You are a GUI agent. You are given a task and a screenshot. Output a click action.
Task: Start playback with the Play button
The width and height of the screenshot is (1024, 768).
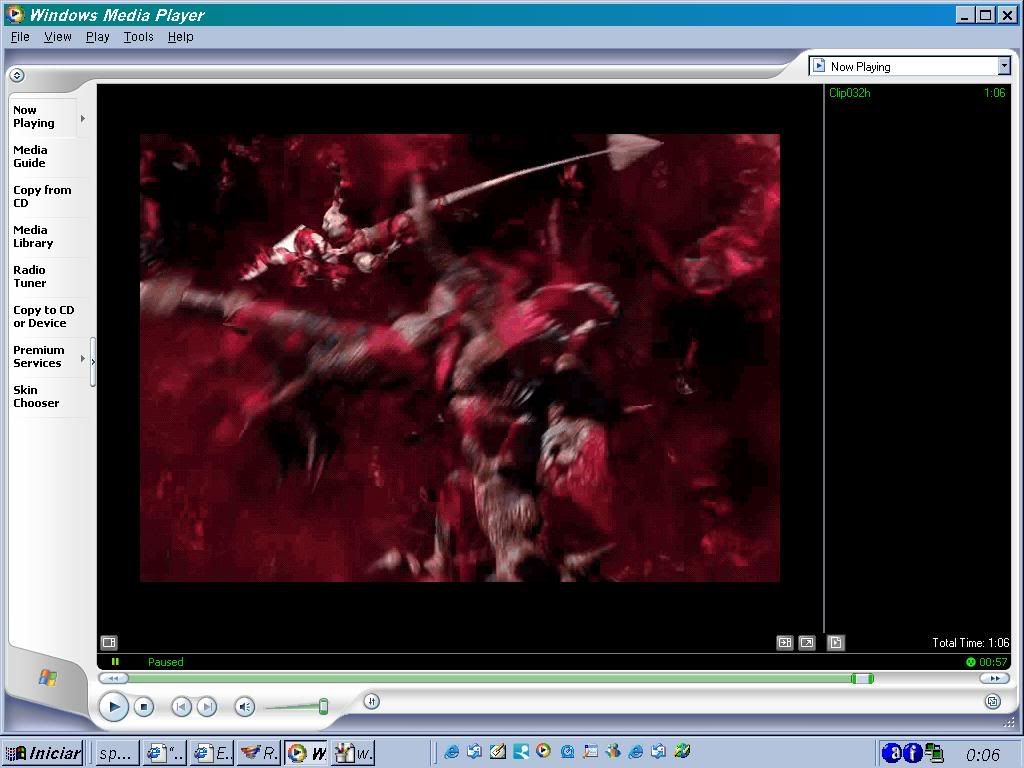click(x=114, y=706)
